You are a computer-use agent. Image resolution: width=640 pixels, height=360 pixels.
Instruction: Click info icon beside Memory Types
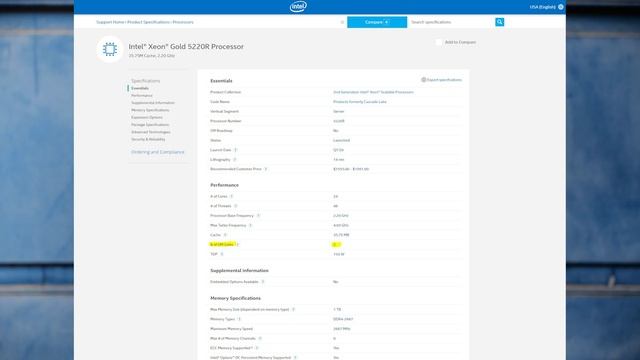pos(240,319)
